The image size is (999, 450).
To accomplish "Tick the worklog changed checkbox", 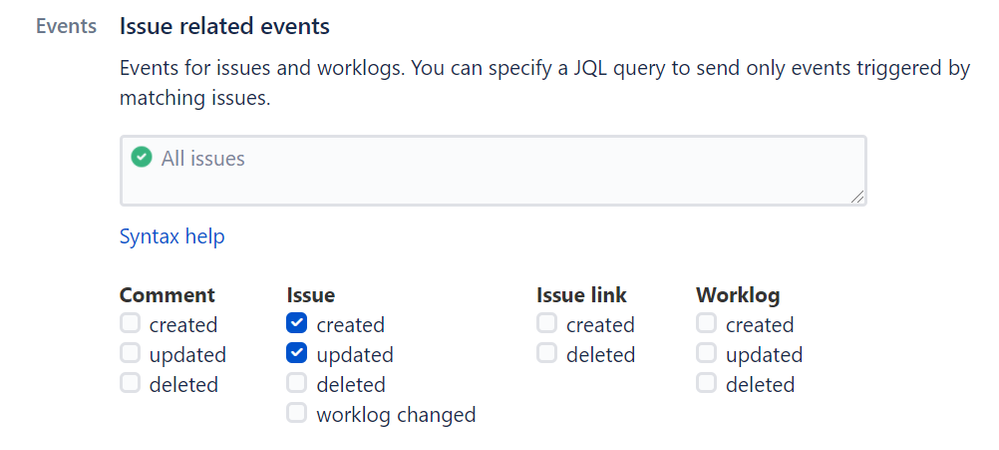I will 297,413.
